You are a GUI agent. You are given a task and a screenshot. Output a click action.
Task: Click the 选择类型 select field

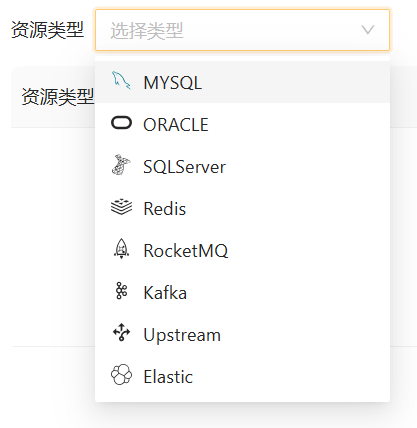242,30
